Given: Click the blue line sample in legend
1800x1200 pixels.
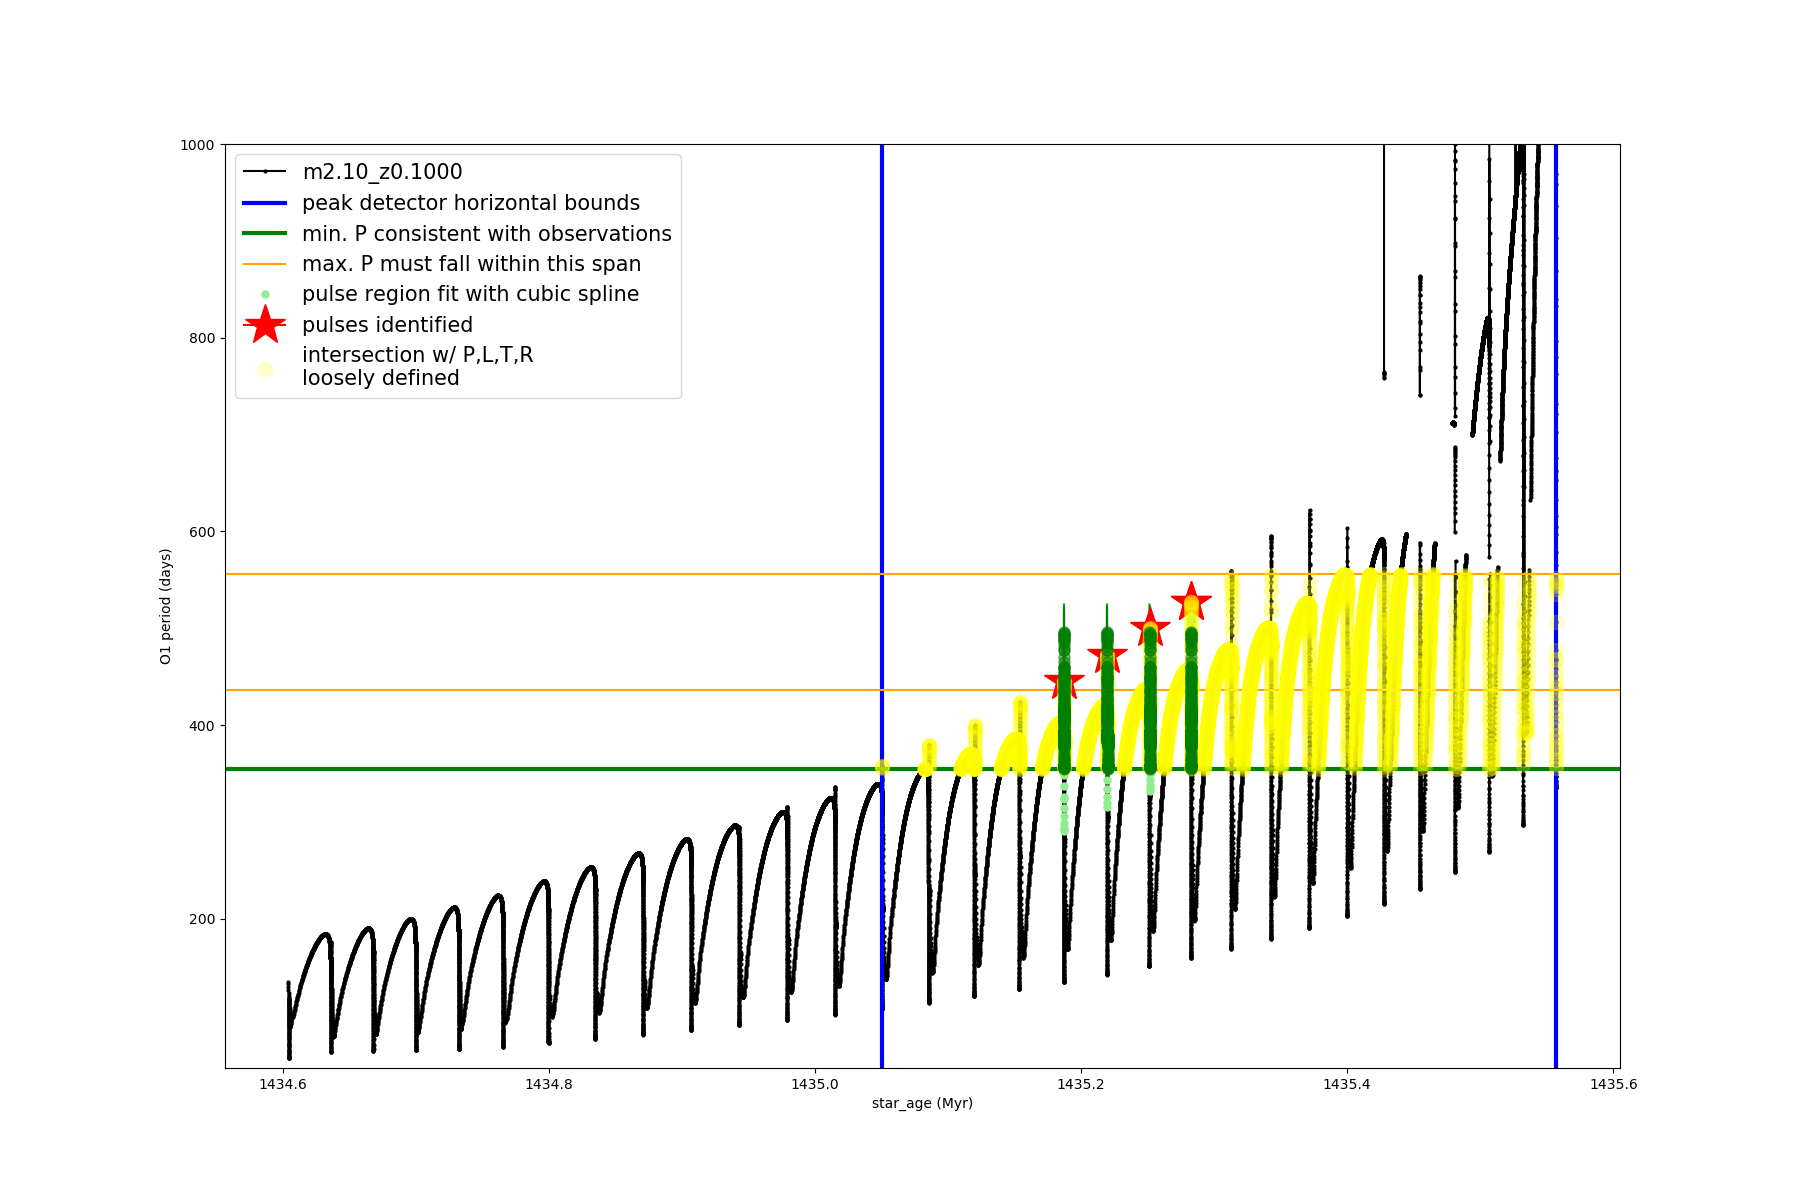Looking at the screenshot, I should click(x=265, y=203).
